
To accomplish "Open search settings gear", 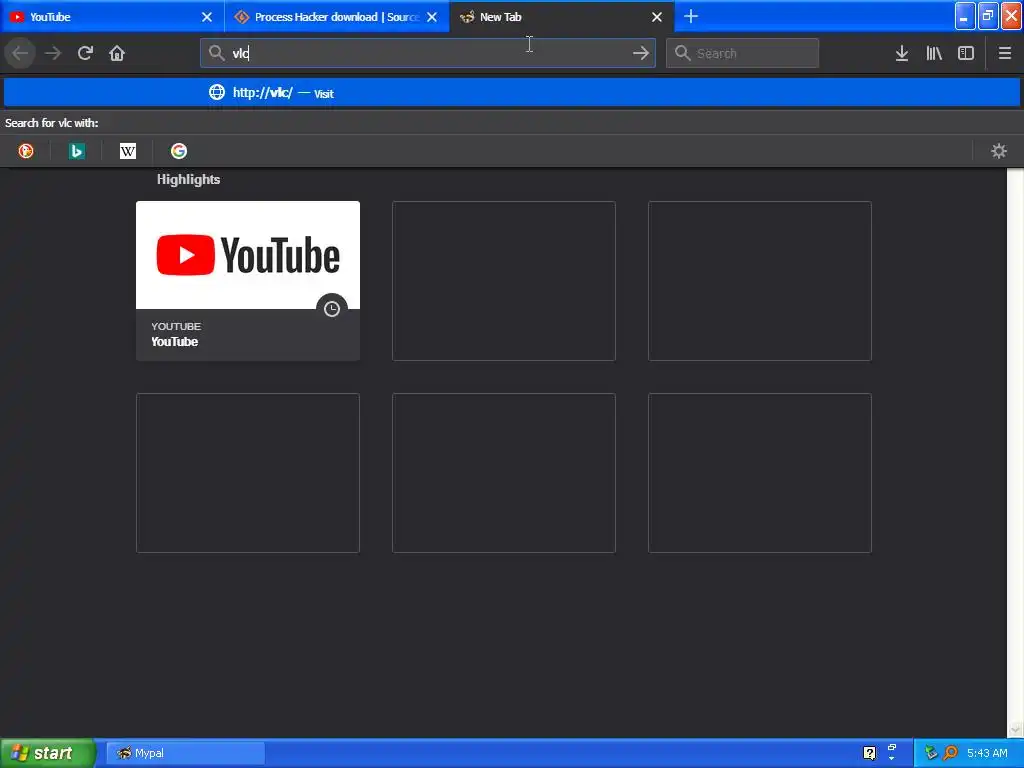I will pos(999,151).
